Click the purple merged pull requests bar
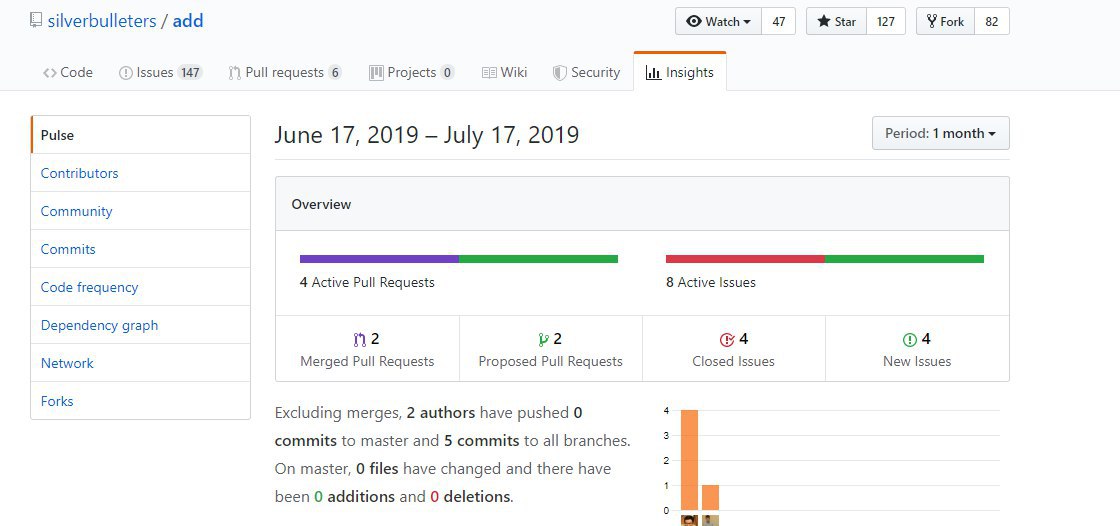Screen dimensions: 1120x526 click(379, 259)
